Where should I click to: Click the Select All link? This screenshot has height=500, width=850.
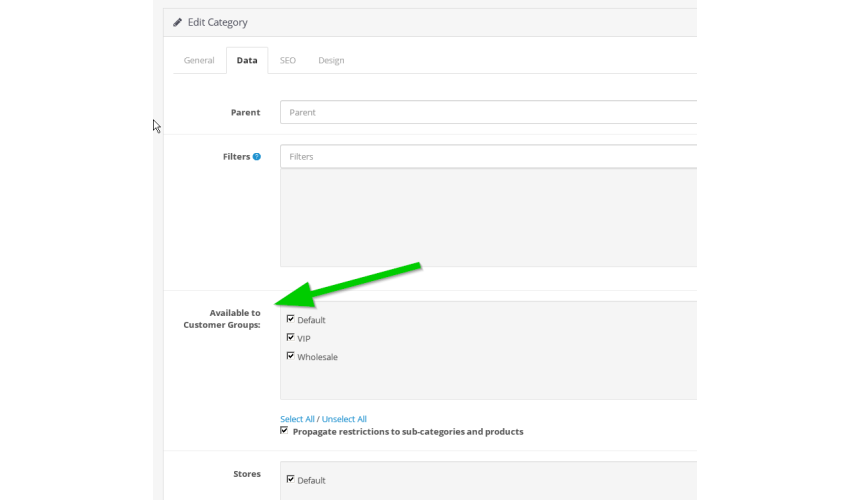pyautogui.click(x=297, y=419)
